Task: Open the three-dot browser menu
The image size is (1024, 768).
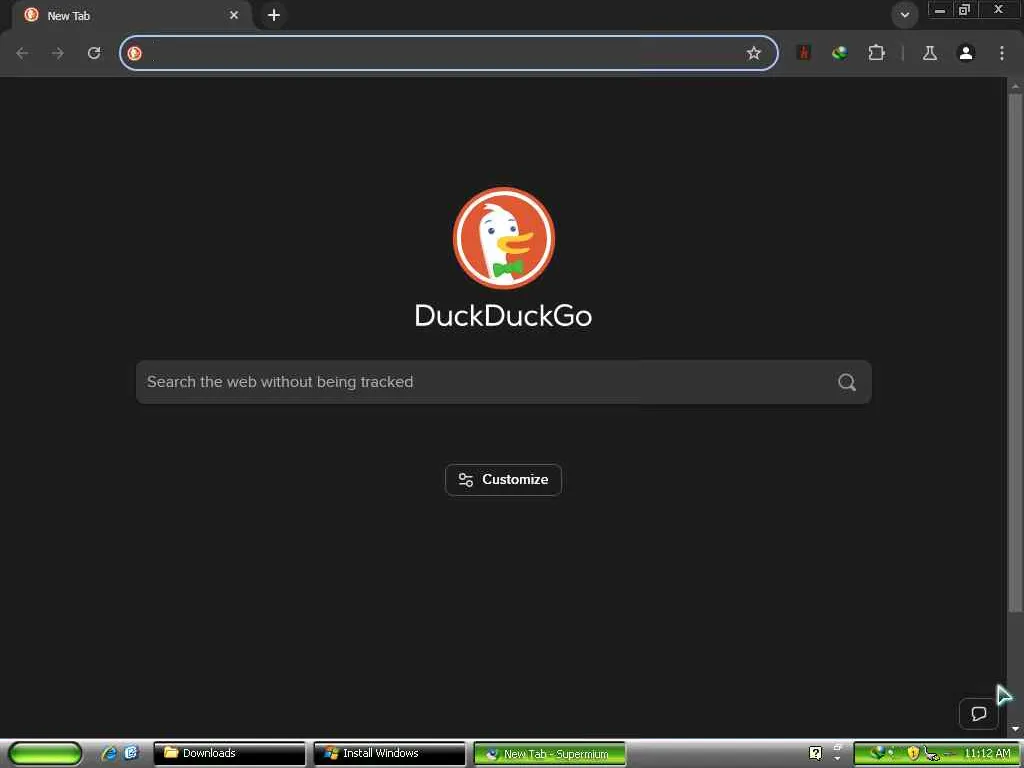Action: pyautogui.click(x=1002, y=53)
